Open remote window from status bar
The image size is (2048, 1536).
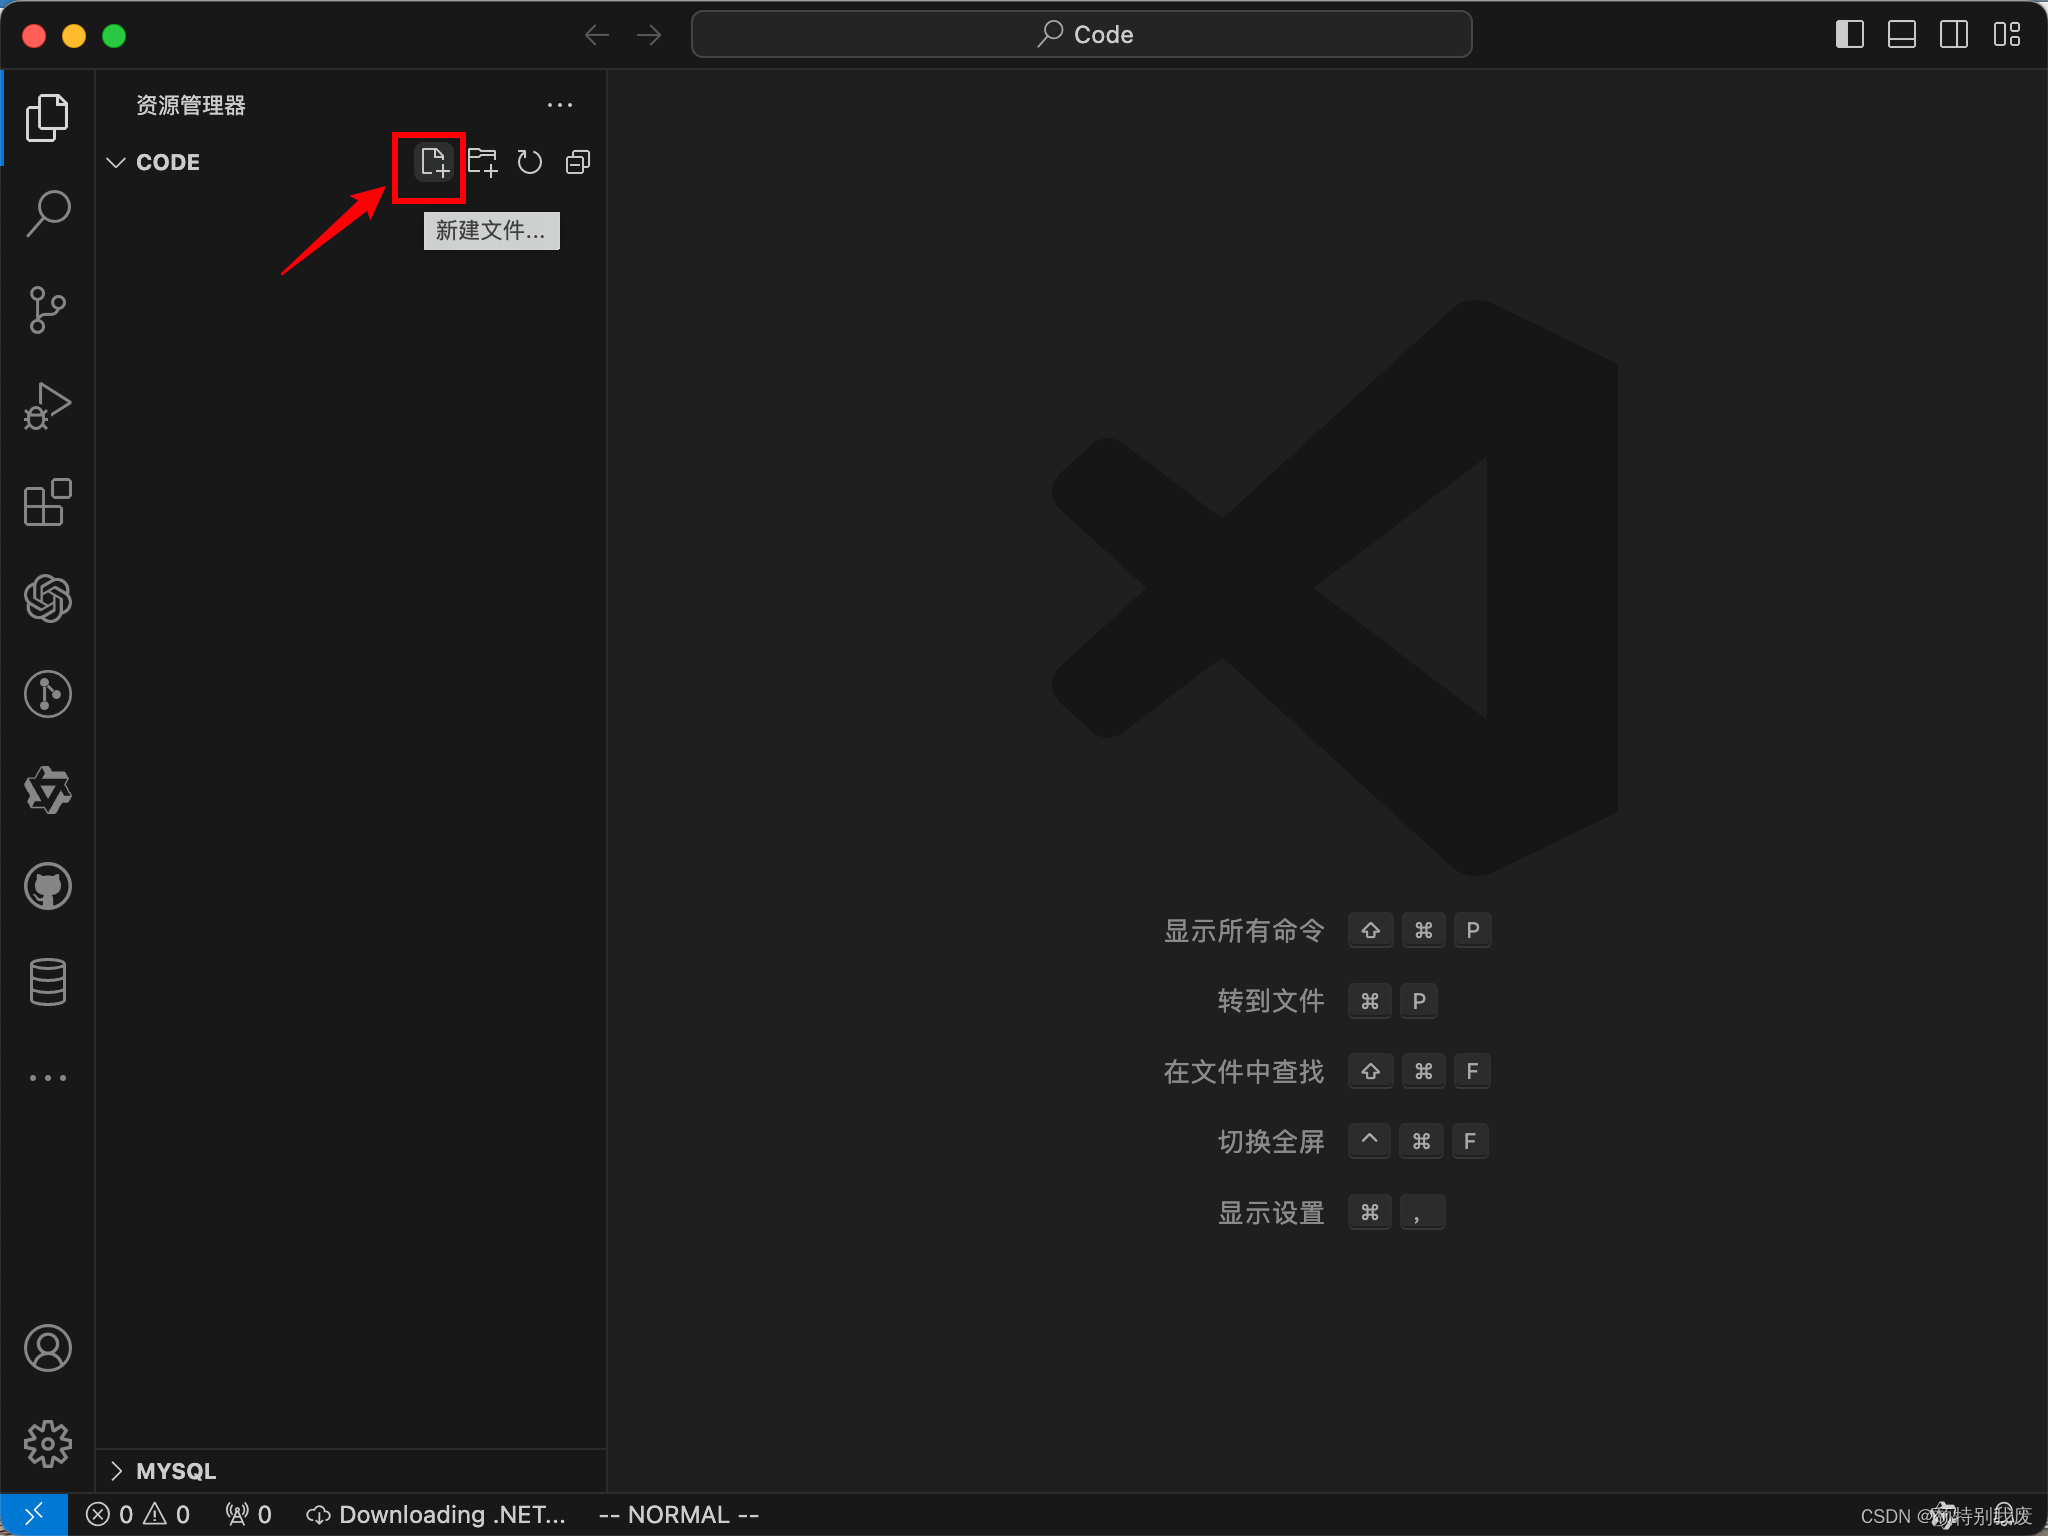34,1515
